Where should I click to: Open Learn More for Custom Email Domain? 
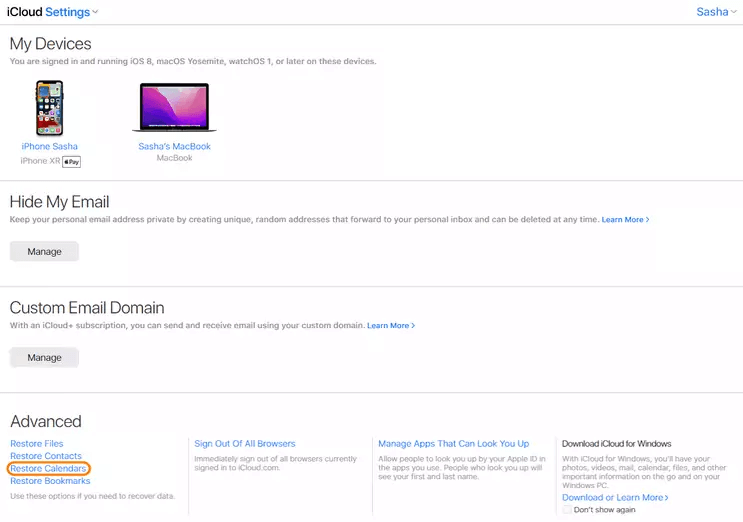pyautogui.click(x=390, y=325)
